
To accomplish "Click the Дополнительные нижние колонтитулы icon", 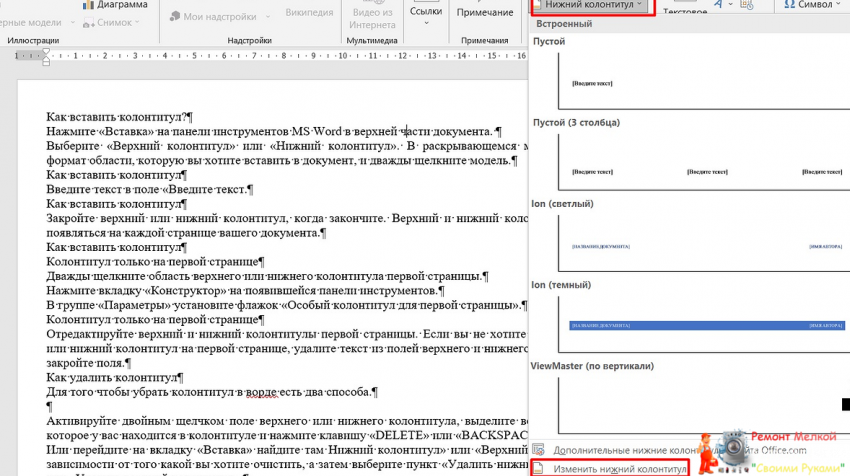I will pos(539,450).
